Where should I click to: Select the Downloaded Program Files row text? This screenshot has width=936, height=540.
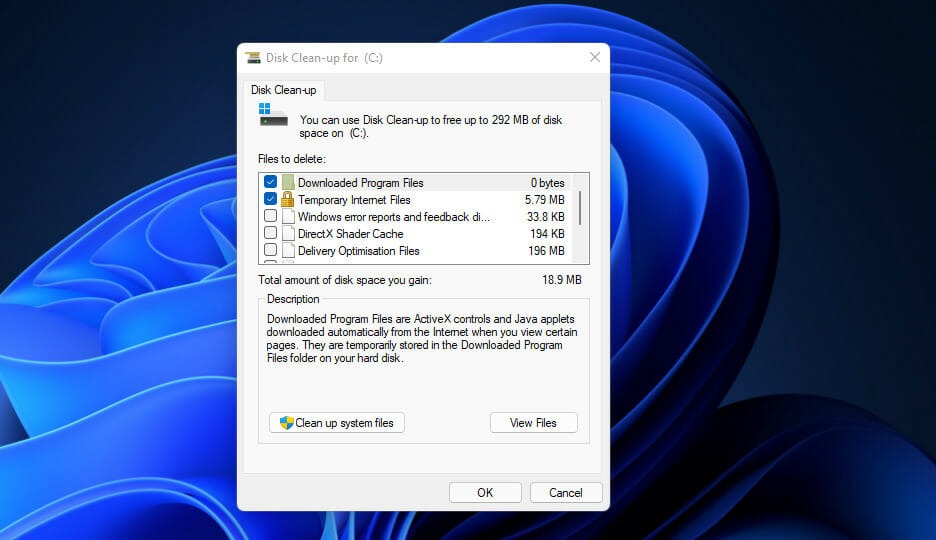click(361, 183)
